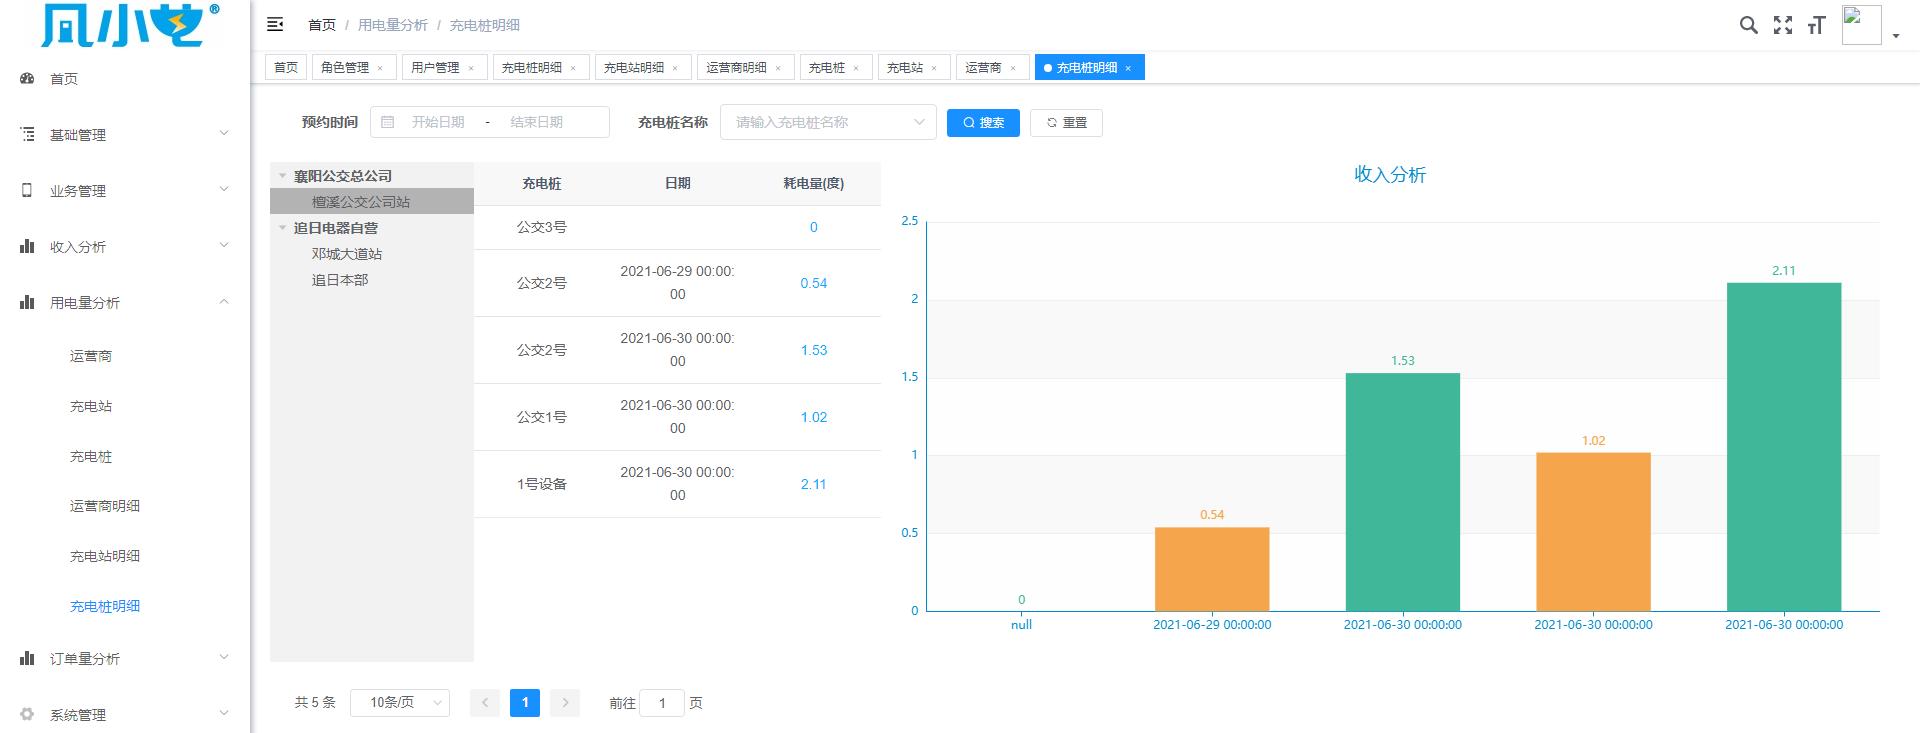
Task: Click the calendar icon in date range
Action: (x=388, y=122)
